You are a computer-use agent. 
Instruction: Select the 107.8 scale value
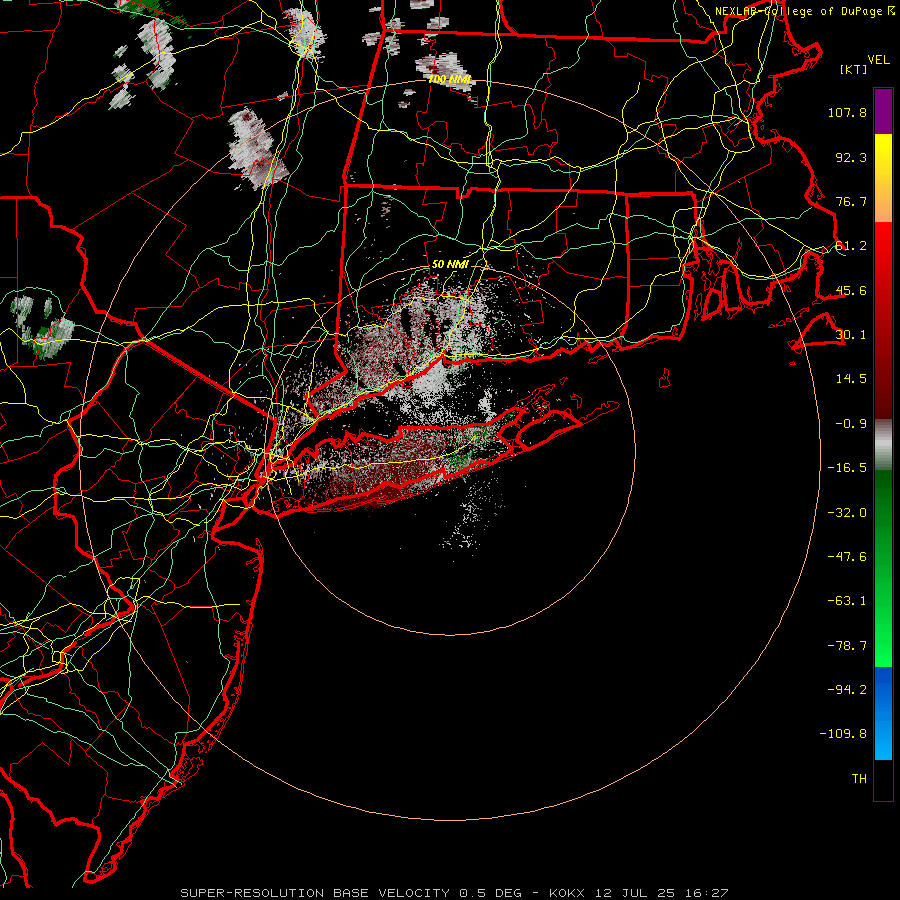(847, 112)
